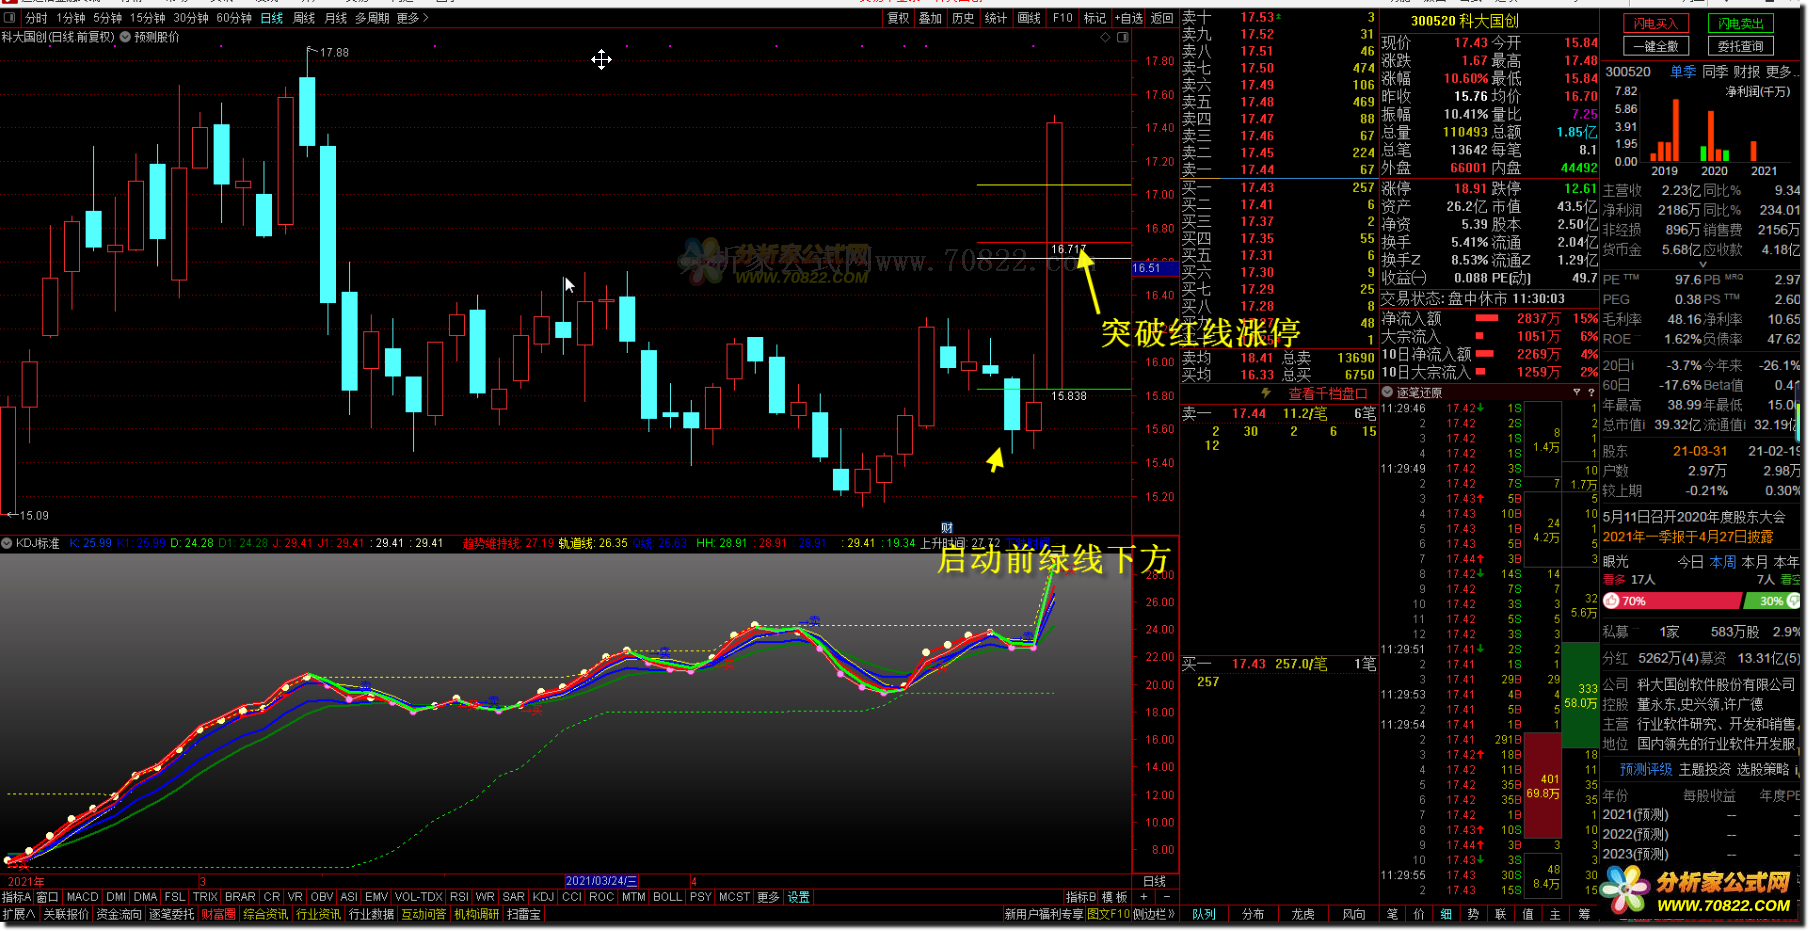Switch sentiment period to 今日
Viewport: 1810px width, 931px height.
[1690, 562]
